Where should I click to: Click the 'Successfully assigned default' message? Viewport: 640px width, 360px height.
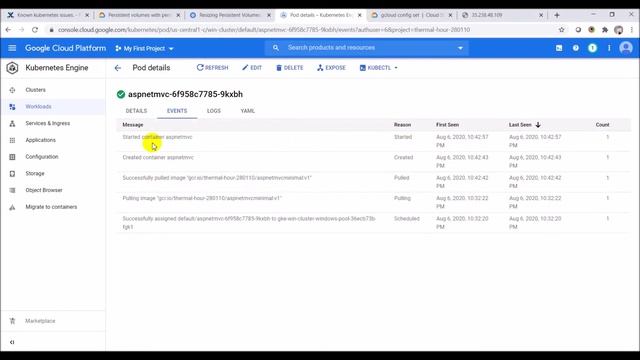pos(249,223)
